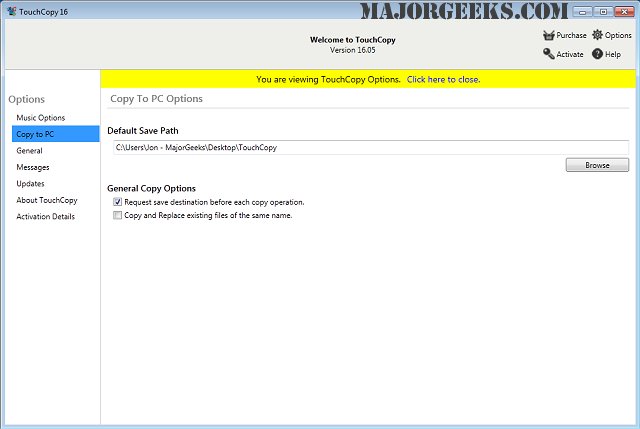This screenshot has height=429, width=640.
Task: Open the Messages options section
Action: (56, 167)
